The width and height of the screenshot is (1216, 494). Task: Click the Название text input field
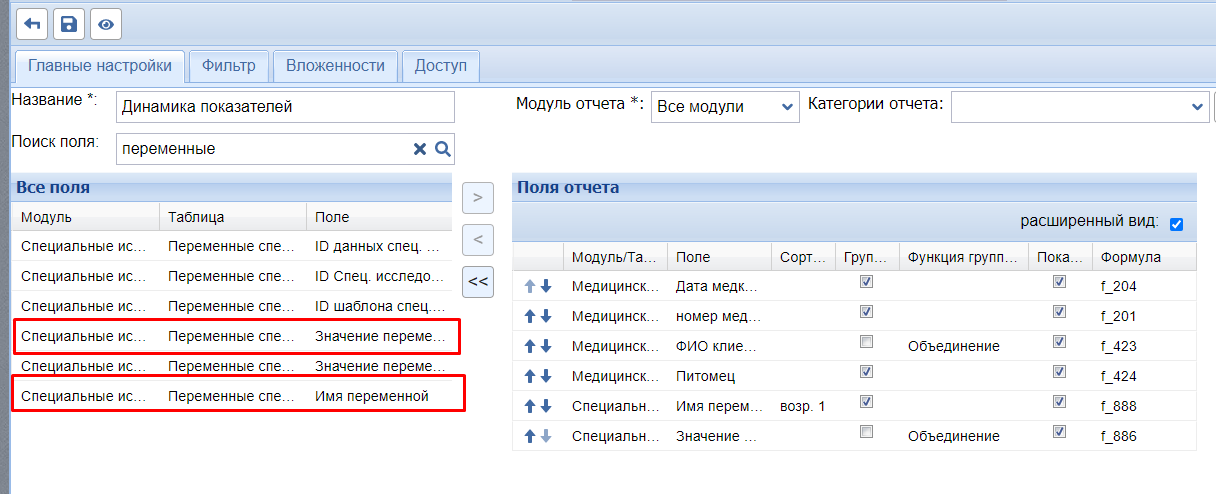(285, 107)
